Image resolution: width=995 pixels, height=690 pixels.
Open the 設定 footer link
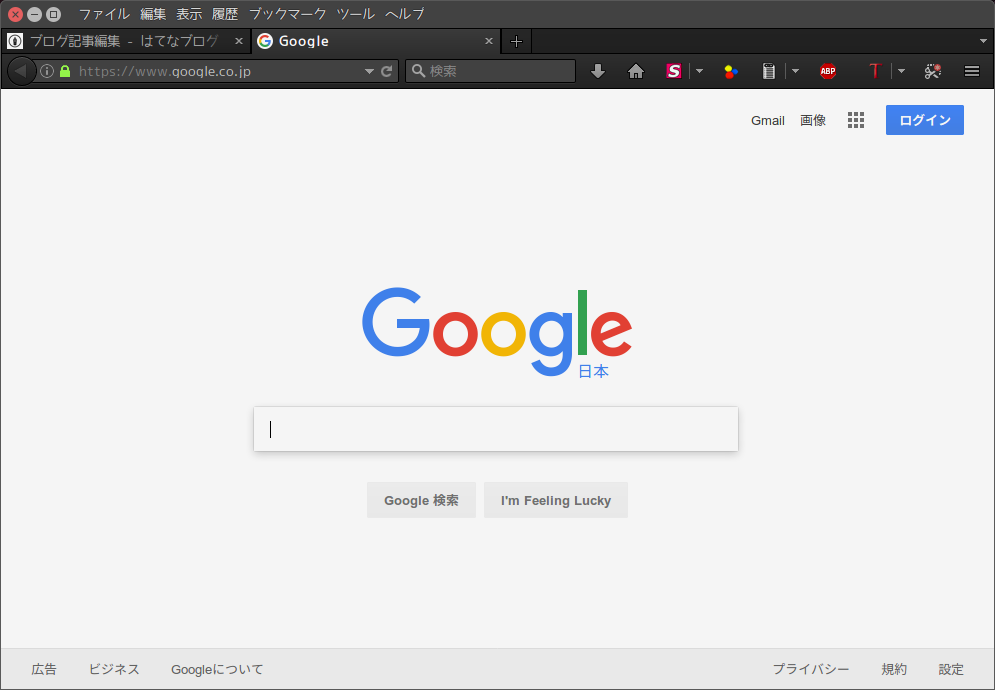[x=951, y=669]
